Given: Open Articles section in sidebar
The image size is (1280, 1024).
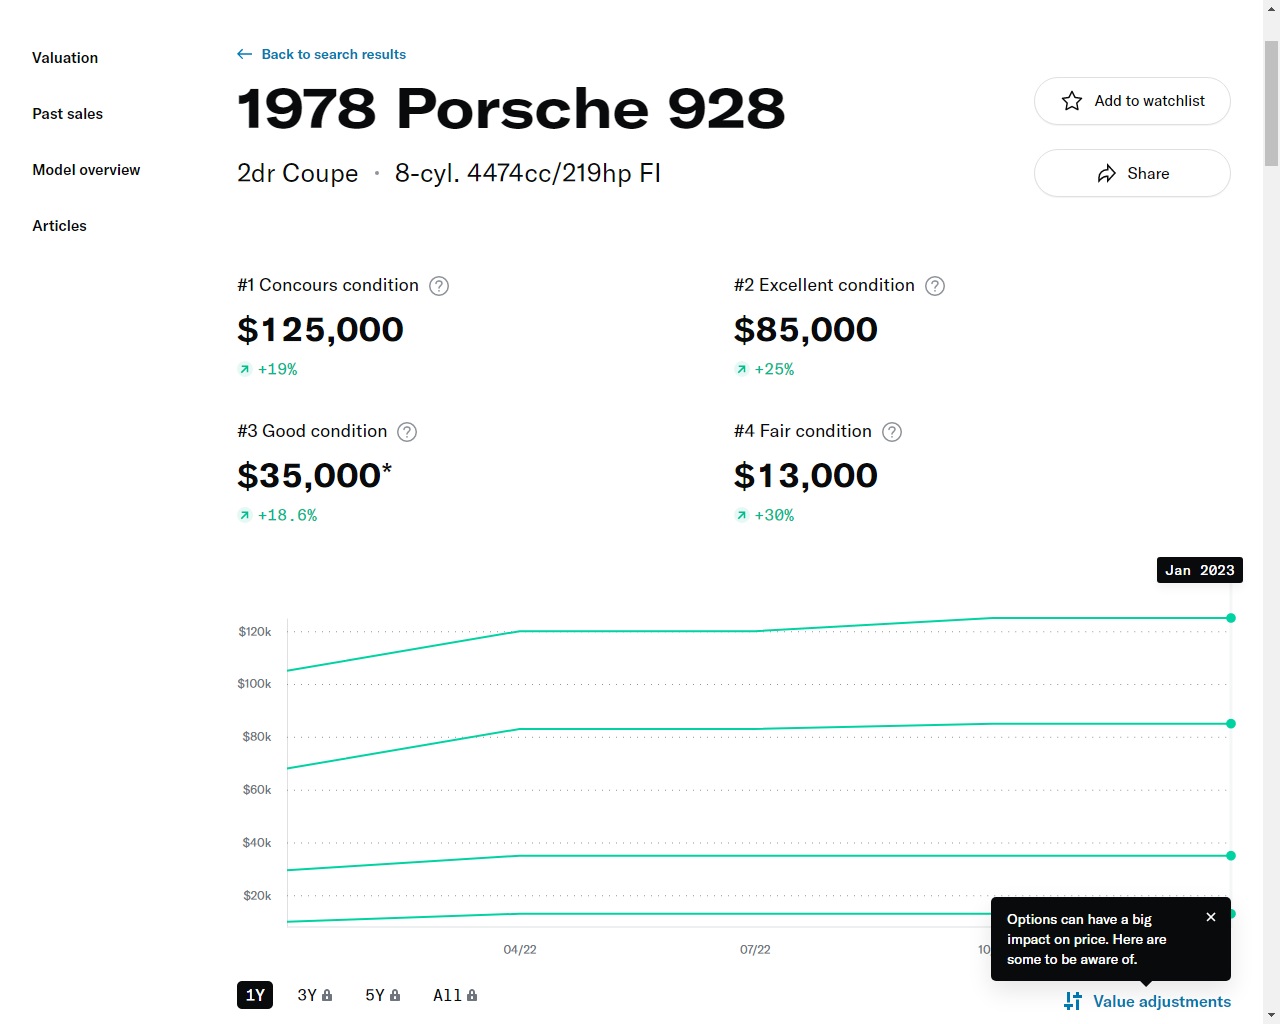Looking at the screenshot, I should pyautogui.click(x=59, y=226).
